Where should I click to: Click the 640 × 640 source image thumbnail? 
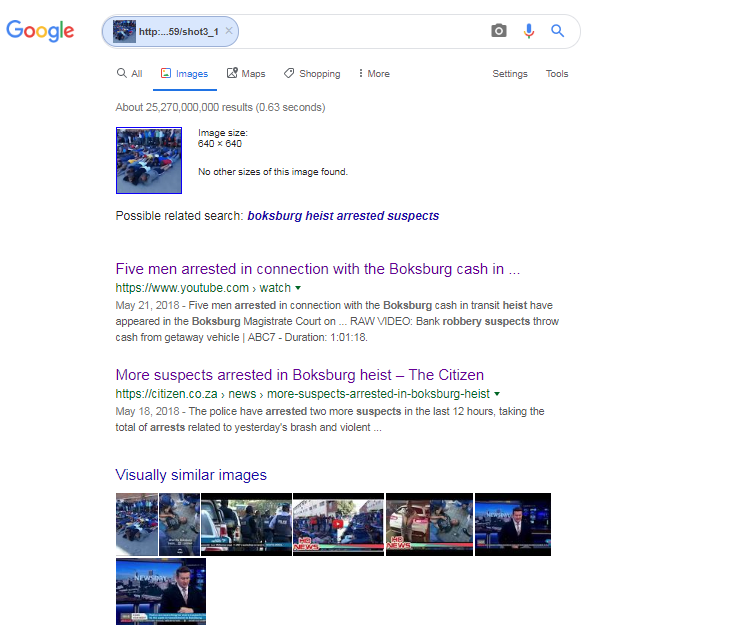[149, 160]
